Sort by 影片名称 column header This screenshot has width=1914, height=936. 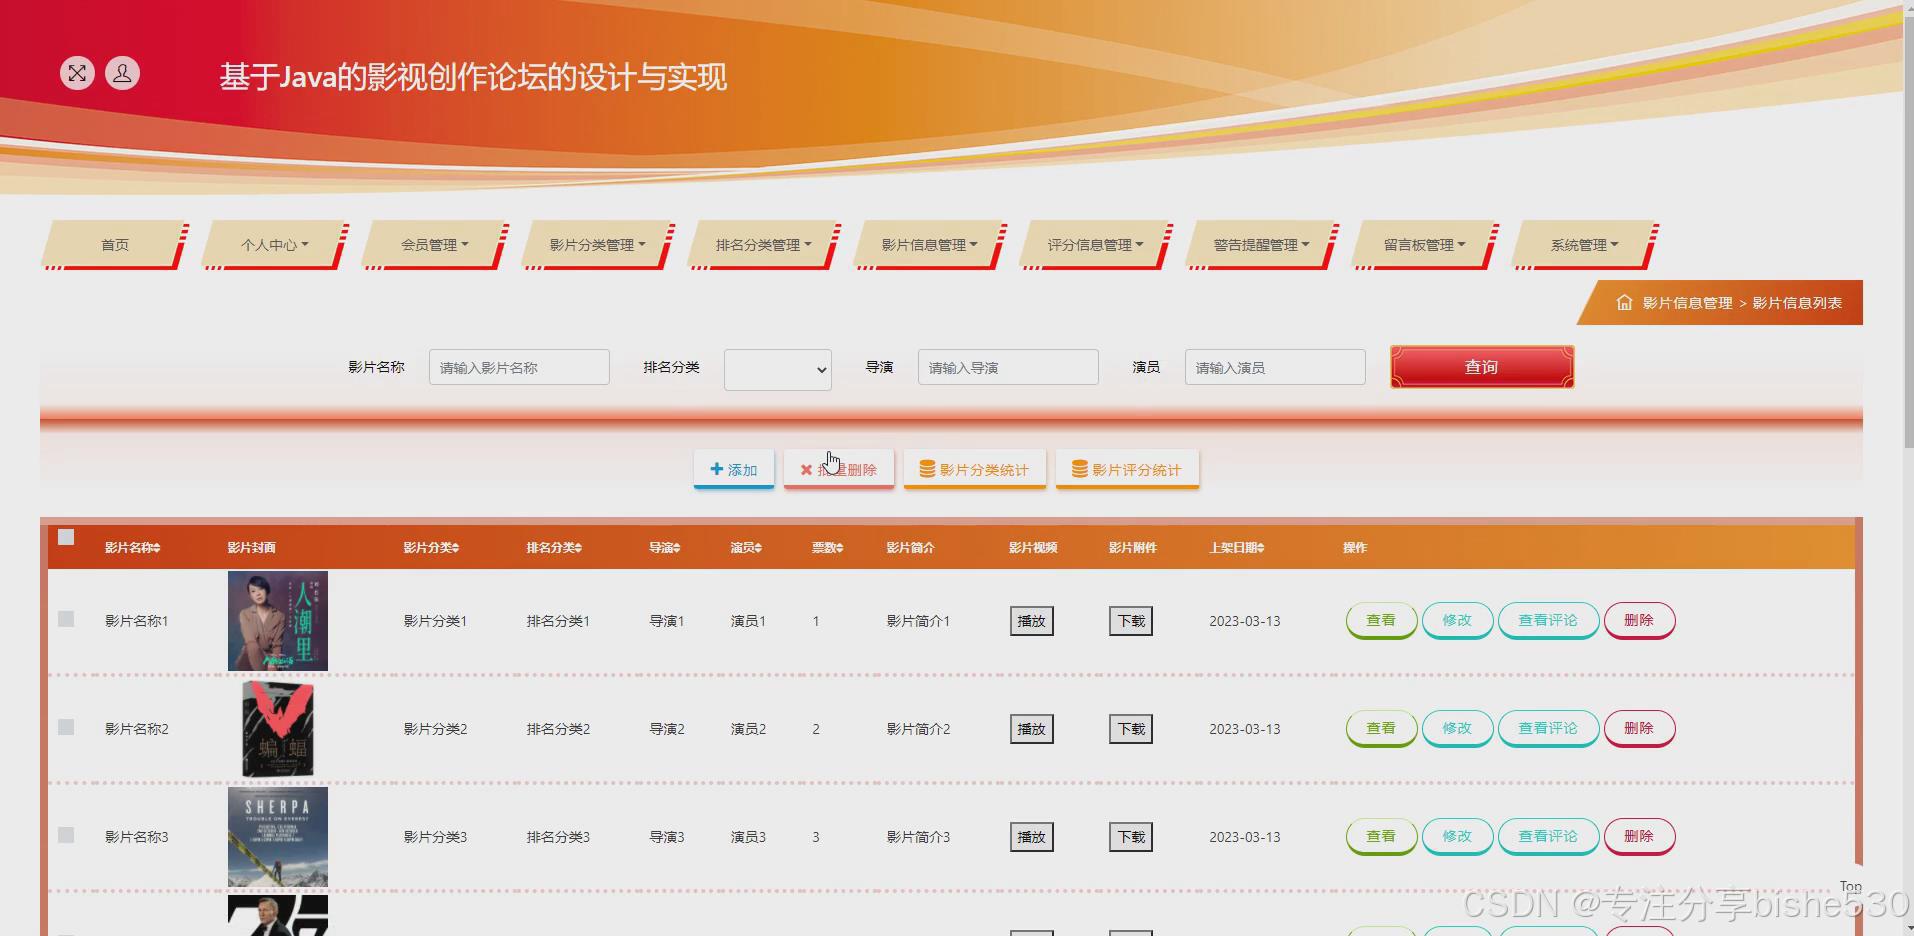click(x=132, y=547)
